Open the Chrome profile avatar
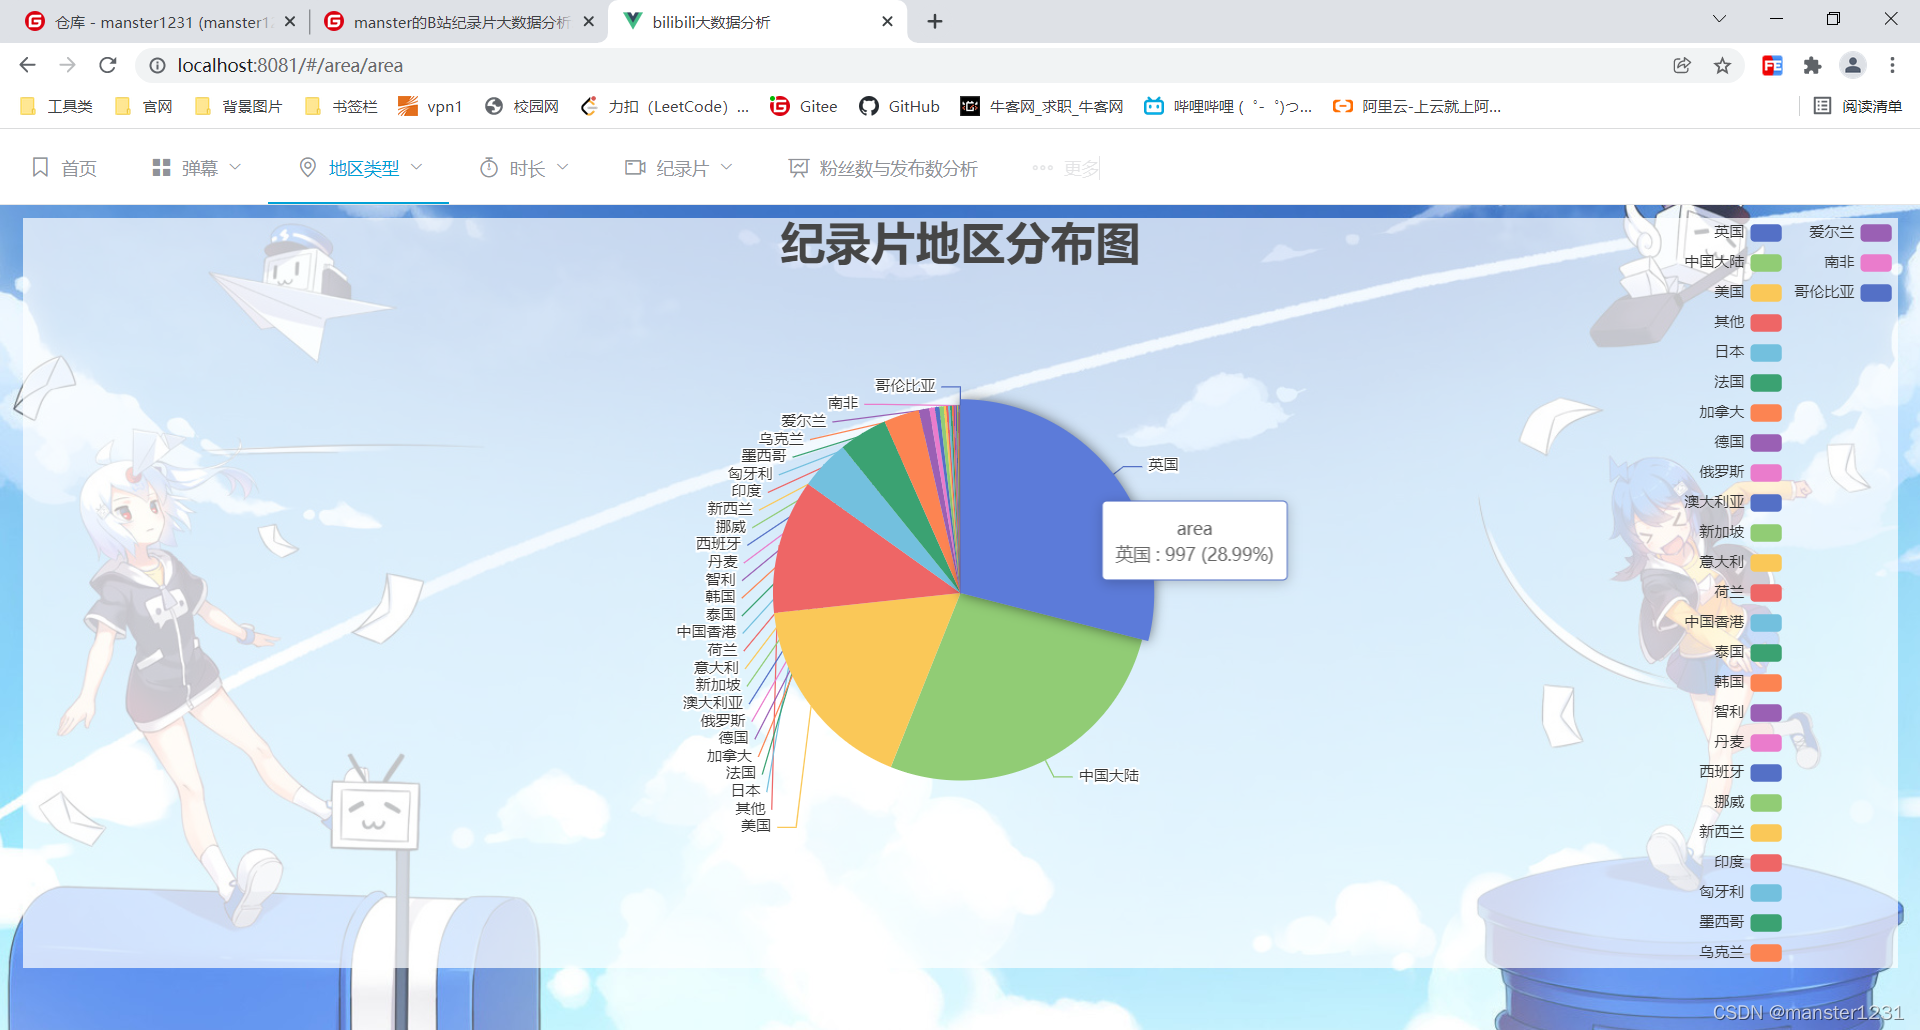 (x=1852, y=65)
